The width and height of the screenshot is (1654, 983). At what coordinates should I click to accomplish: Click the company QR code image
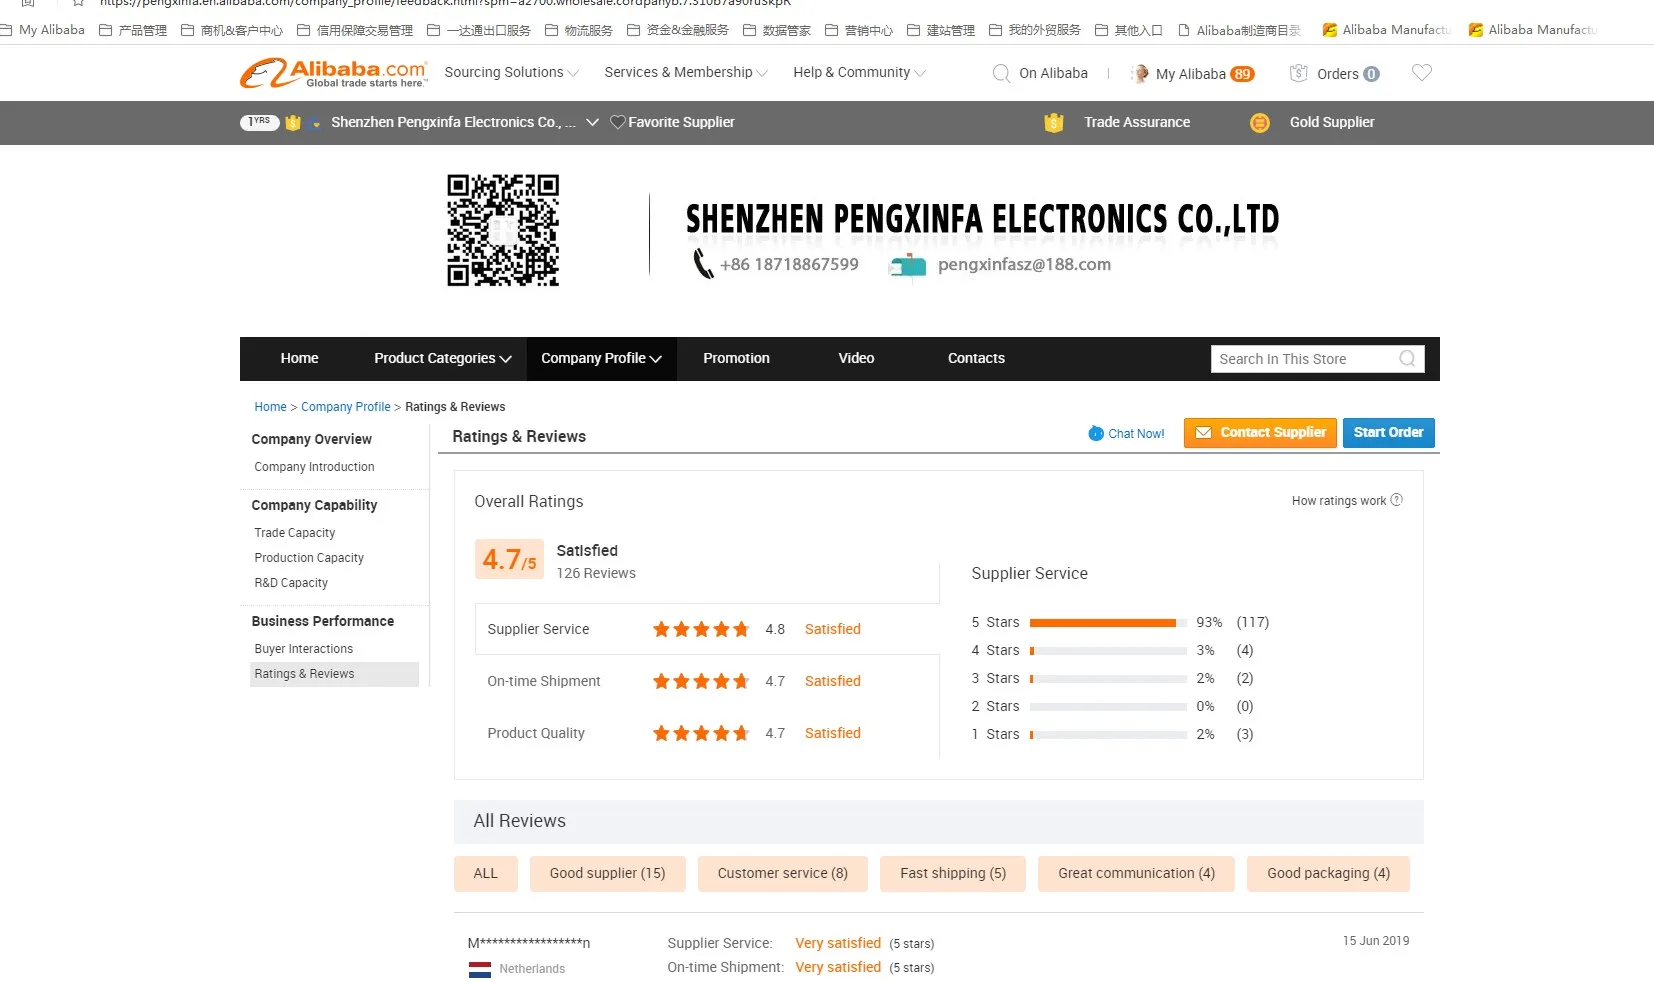tap(503, 230)
